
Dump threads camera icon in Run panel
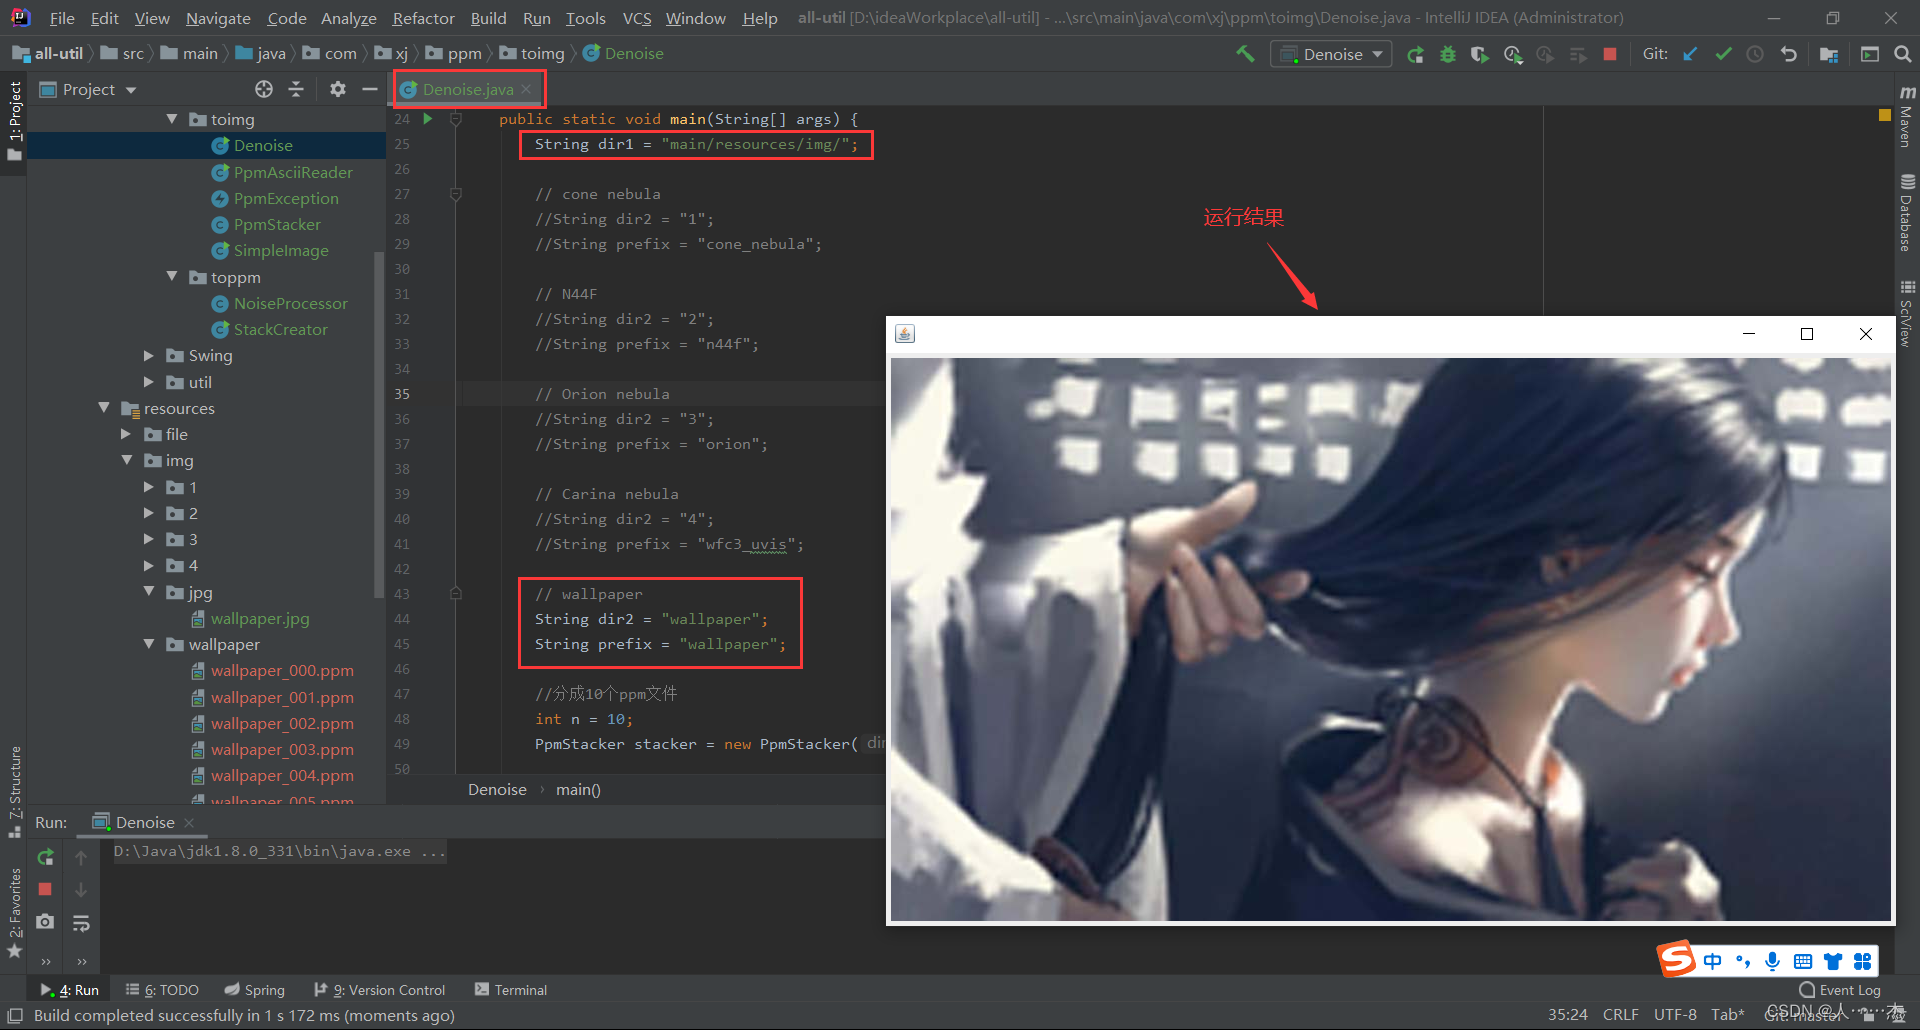click(x=45, y=921)
